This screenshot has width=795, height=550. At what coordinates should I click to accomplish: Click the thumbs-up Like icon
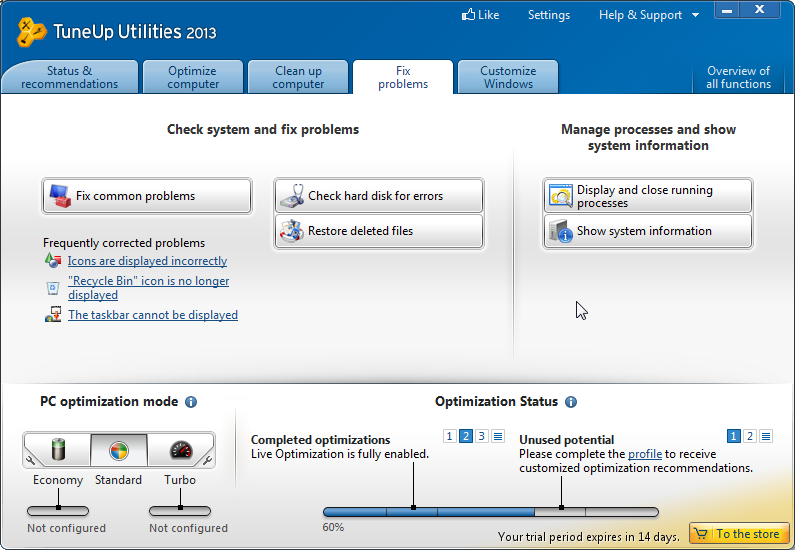[468, 15]
